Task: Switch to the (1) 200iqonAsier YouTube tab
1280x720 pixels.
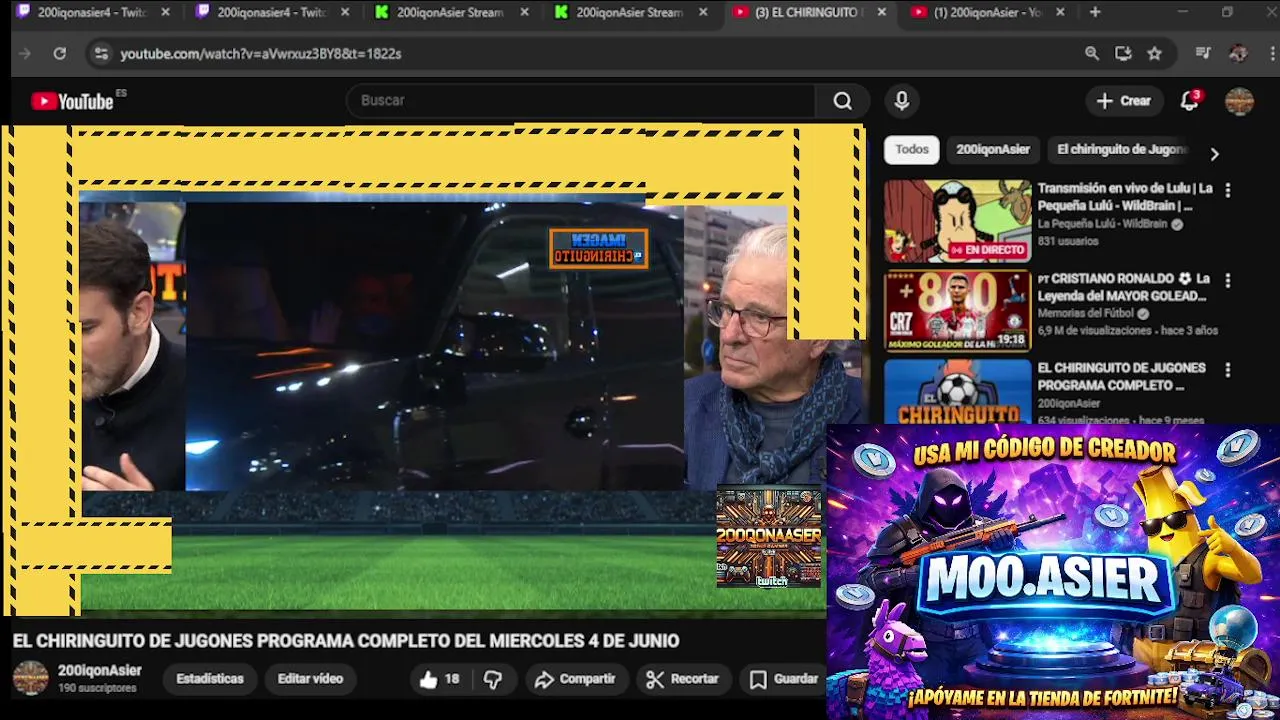Action: [987, 12]
